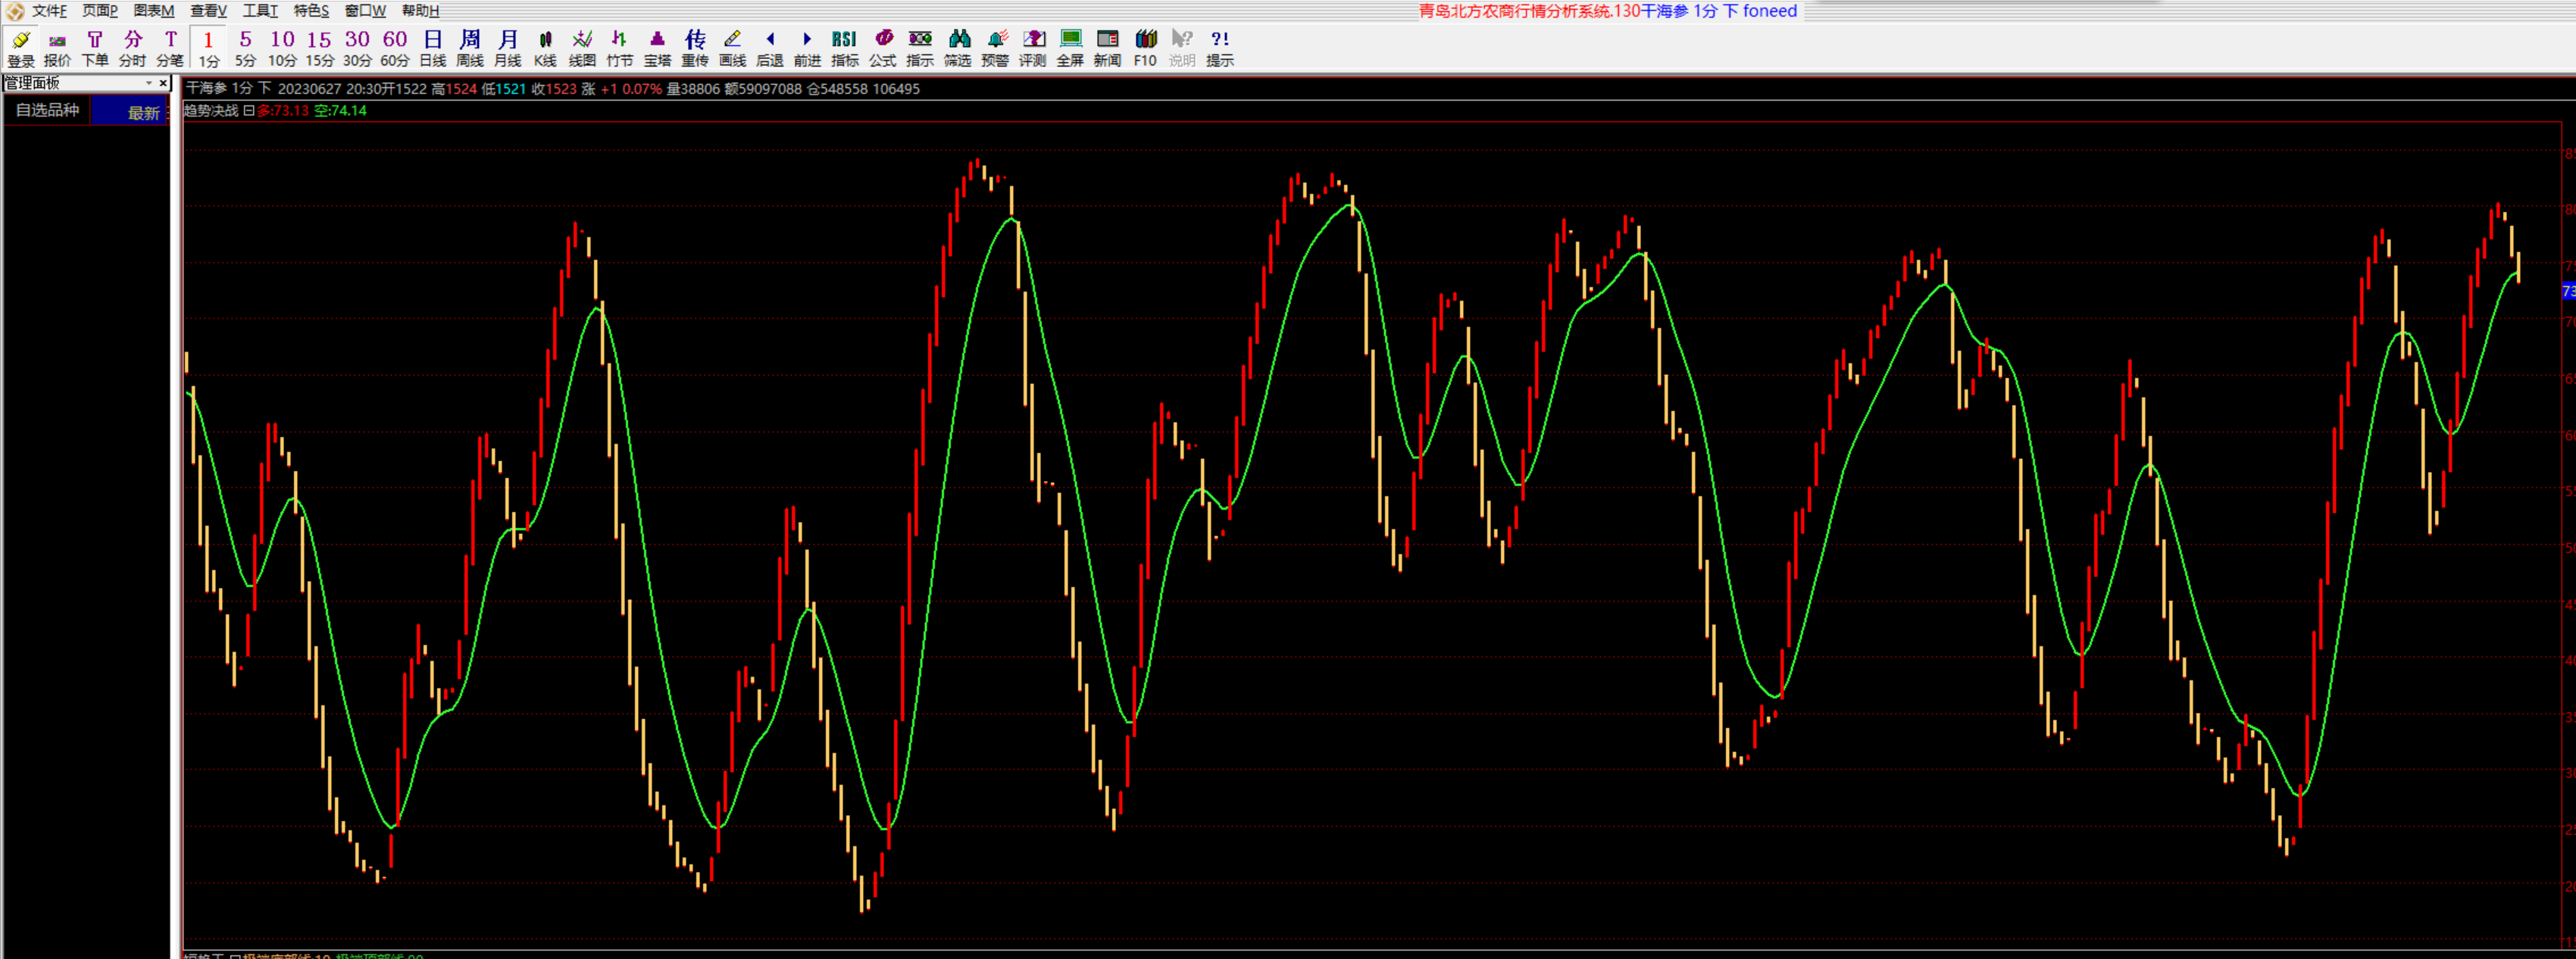Choose the 线图 line chart style
The image size is (2576, 959).
pos(582,48)
